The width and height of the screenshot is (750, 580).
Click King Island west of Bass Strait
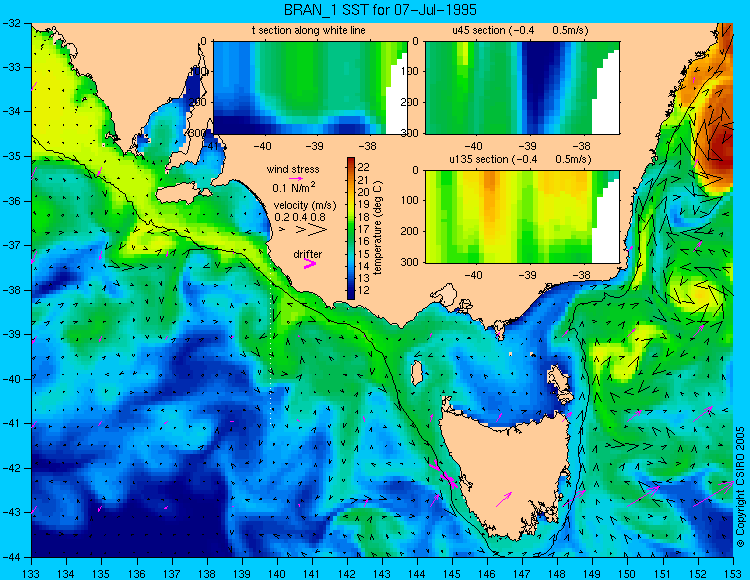coord(417,373)
